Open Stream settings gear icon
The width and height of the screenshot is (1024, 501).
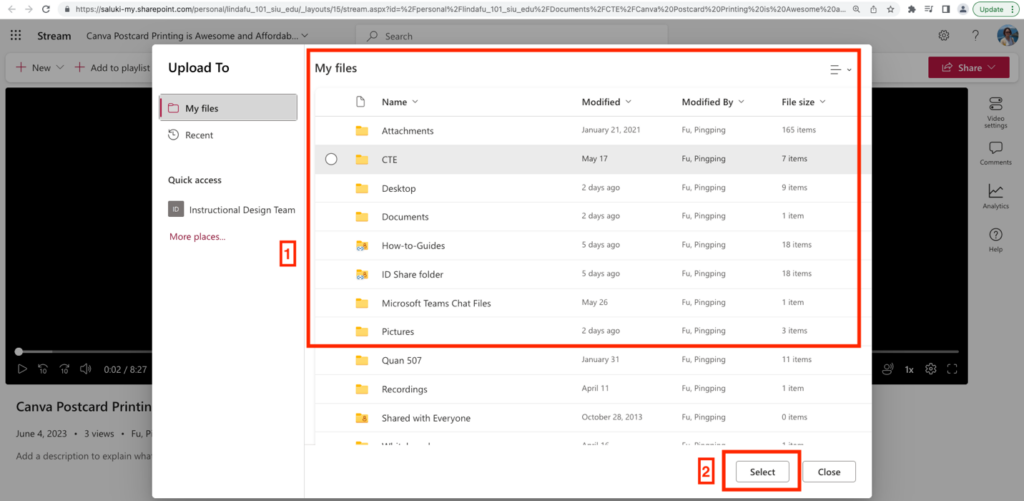[944, 35]
